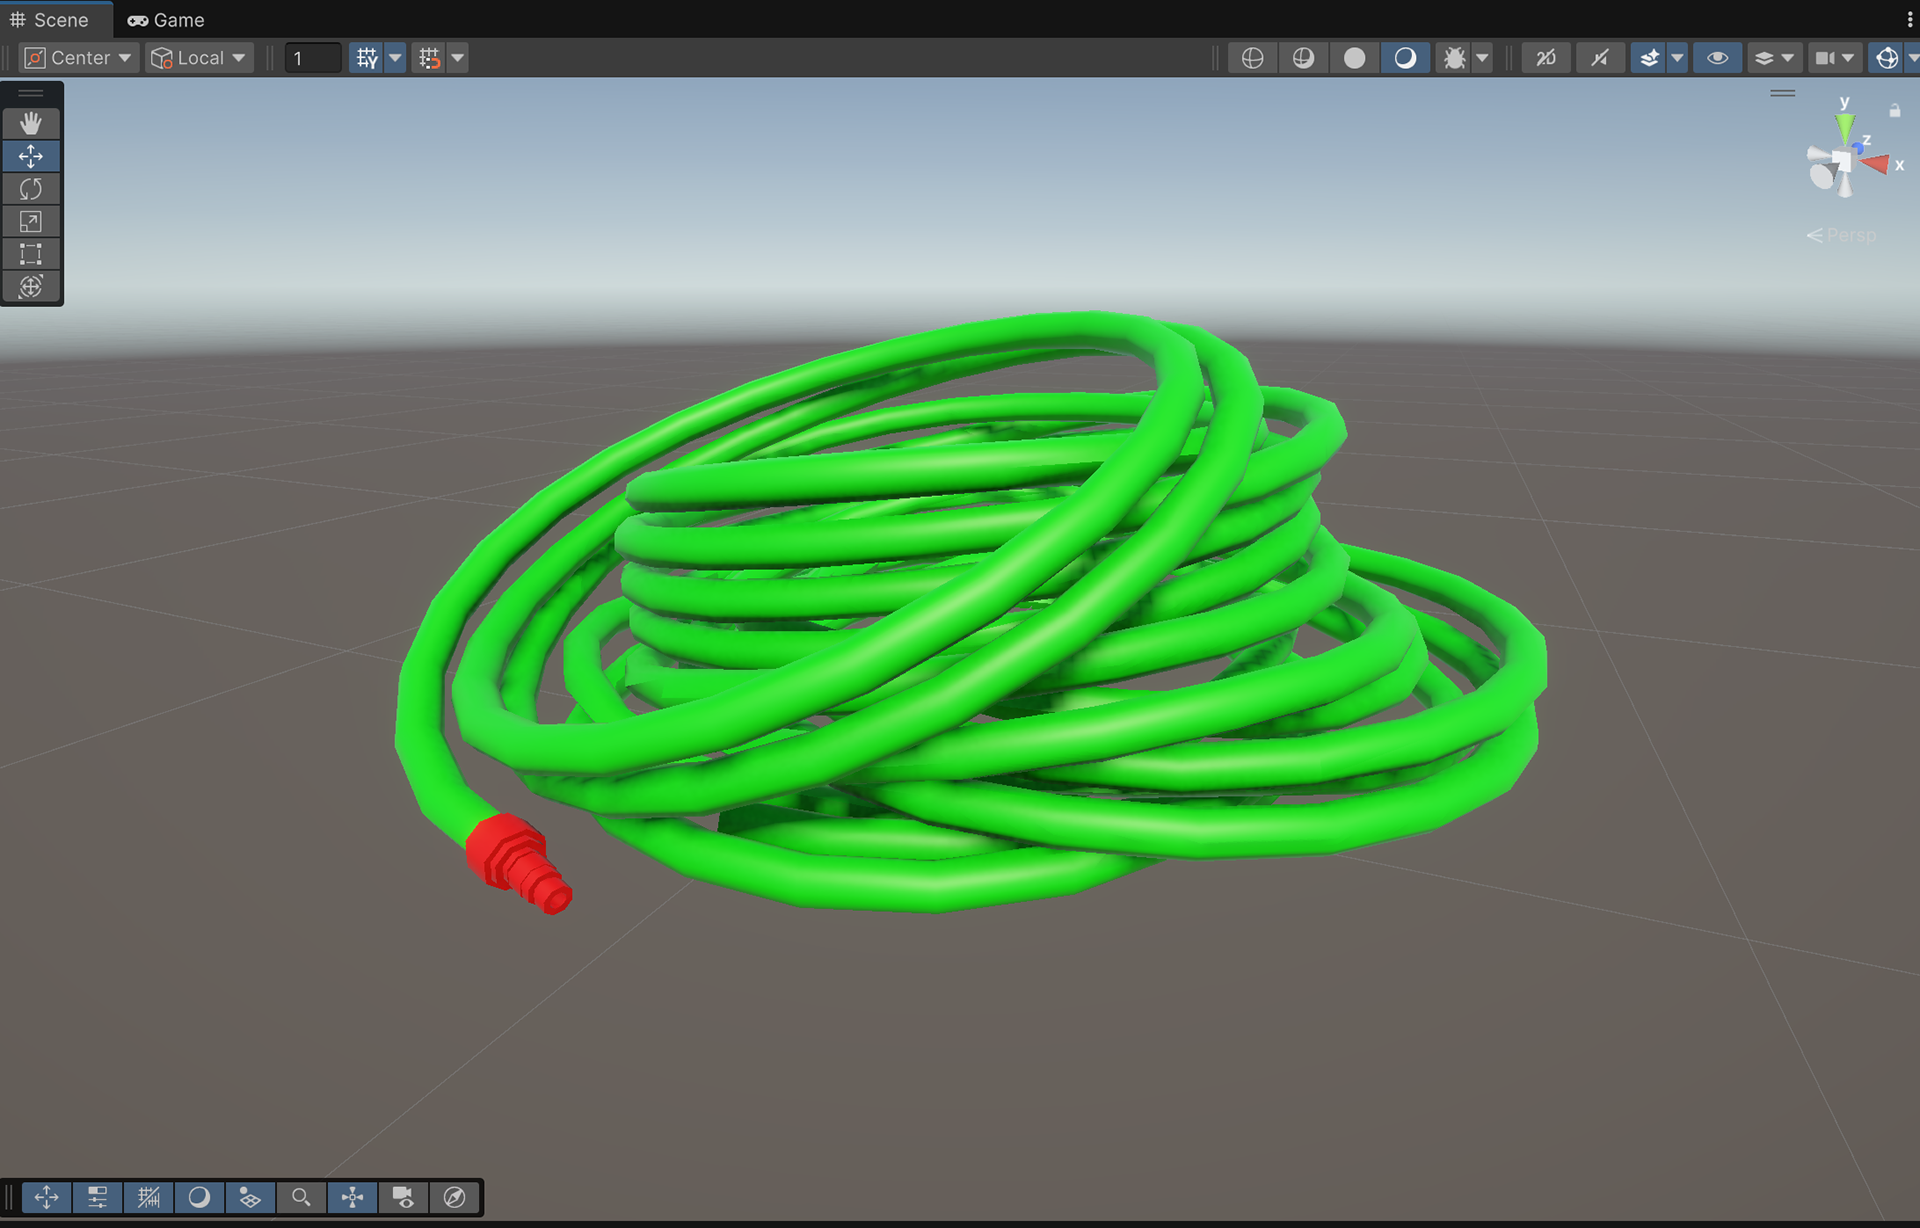Toggle scene lighting off button

[x=1599, y=58]
